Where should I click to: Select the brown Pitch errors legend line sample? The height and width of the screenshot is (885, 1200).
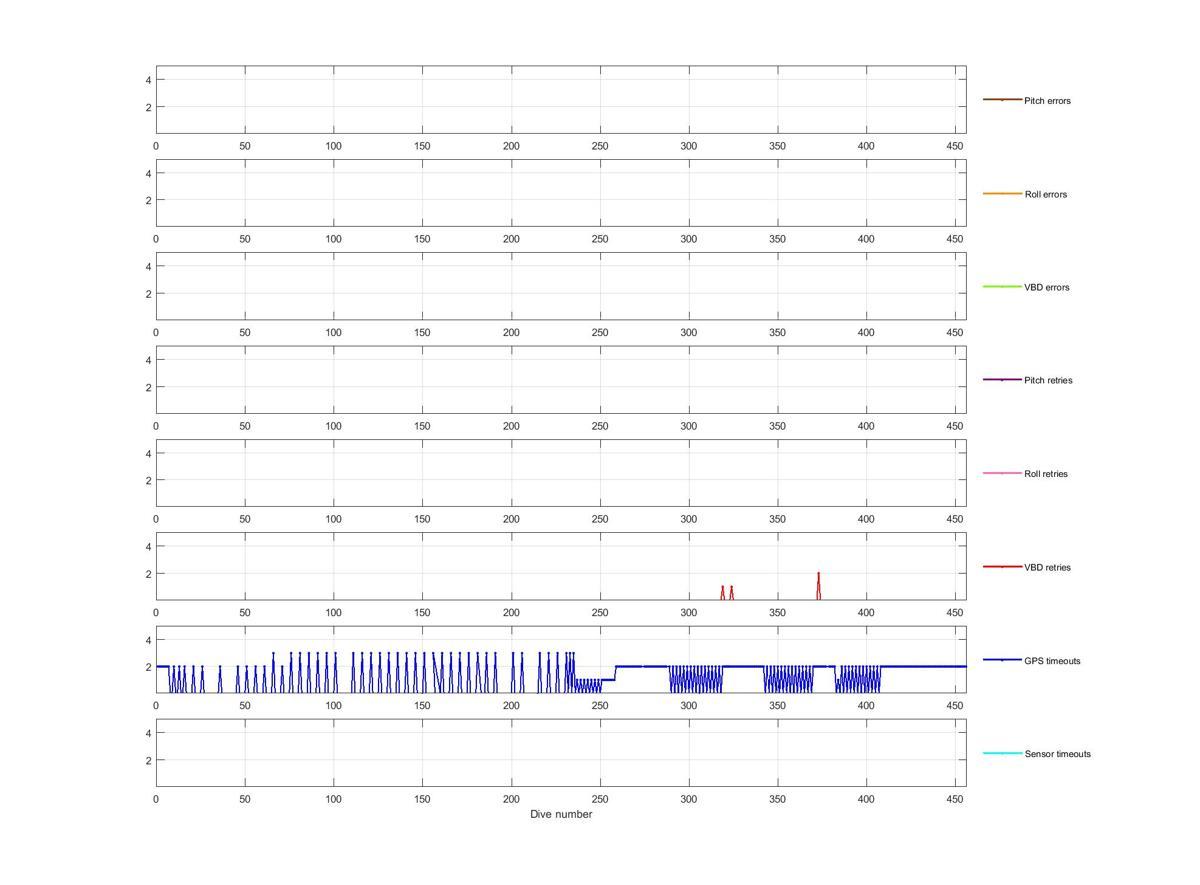click(1002, 100)
